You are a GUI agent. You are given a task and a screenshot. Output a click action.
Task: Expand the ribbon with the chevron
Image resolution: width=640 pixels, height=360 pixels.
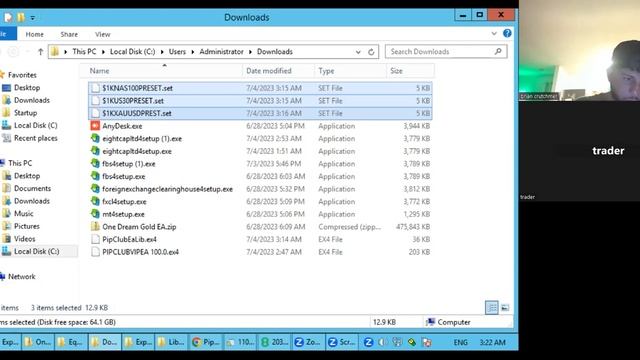494,33
